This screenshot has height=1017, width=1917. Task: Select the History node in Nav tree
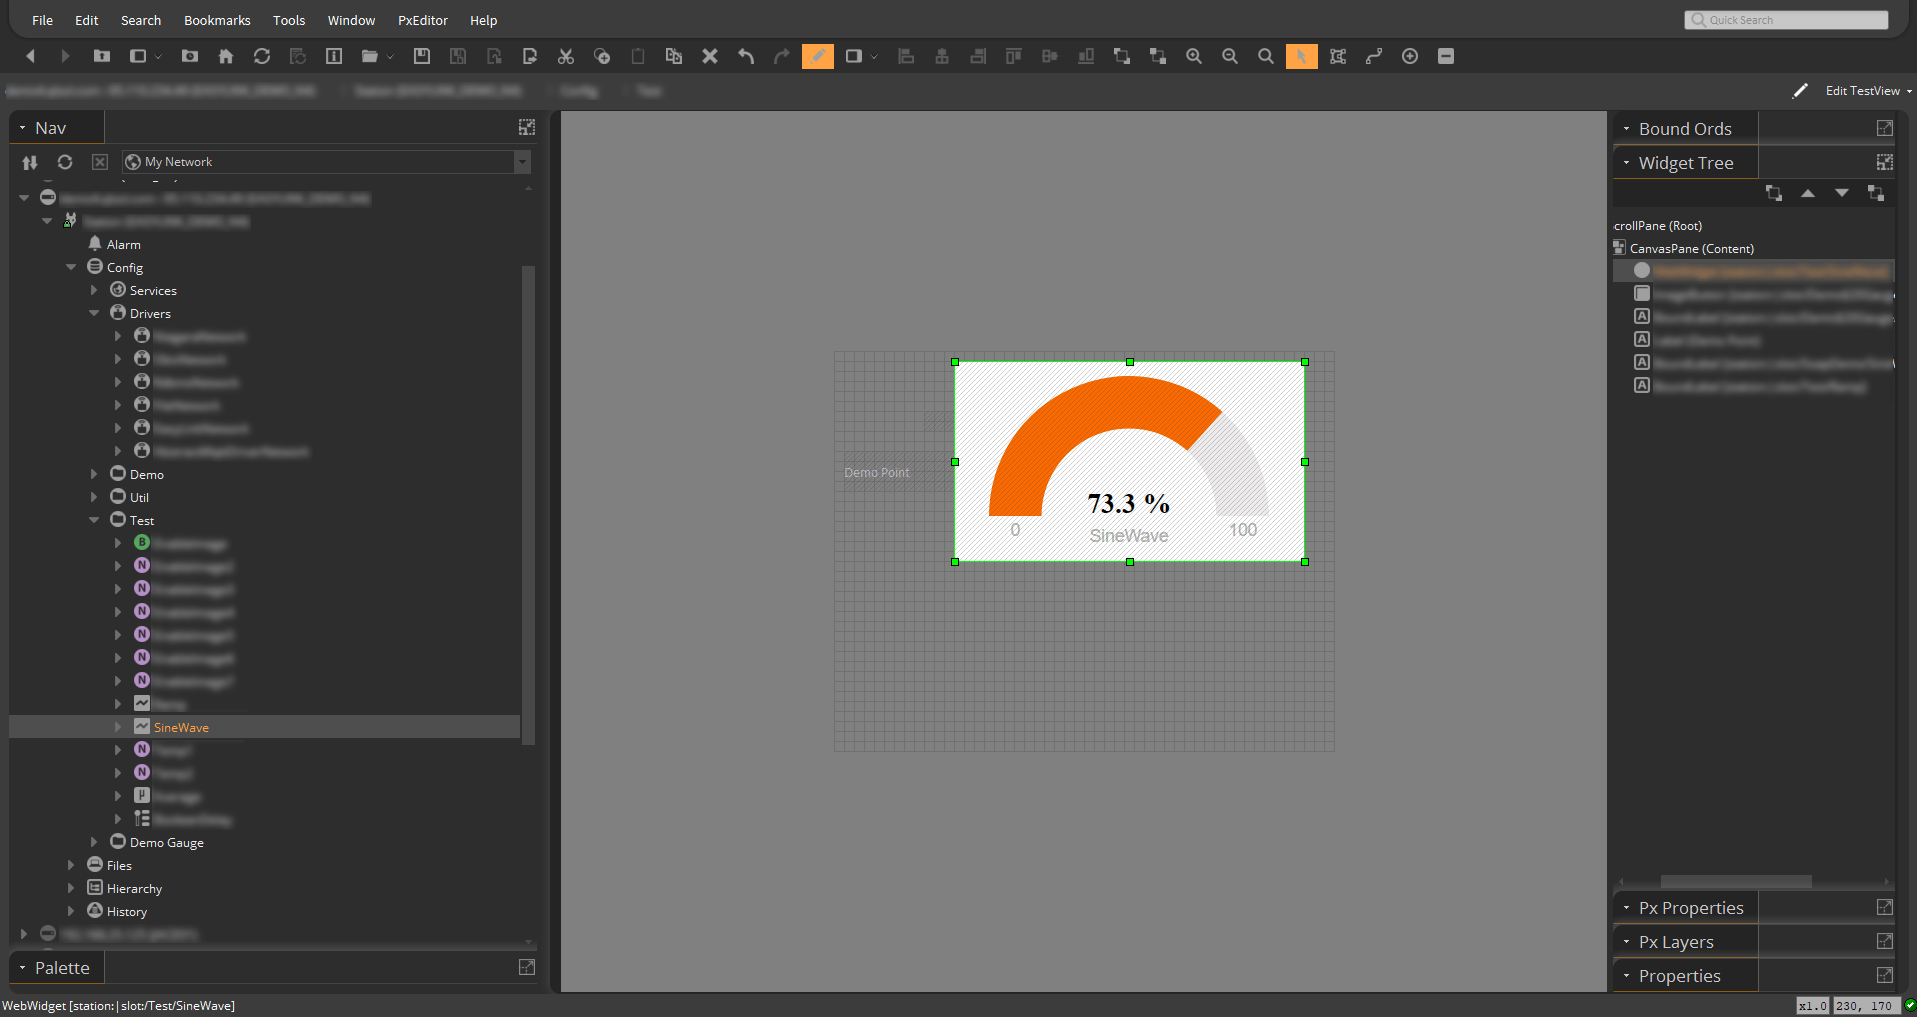[126, 911]
